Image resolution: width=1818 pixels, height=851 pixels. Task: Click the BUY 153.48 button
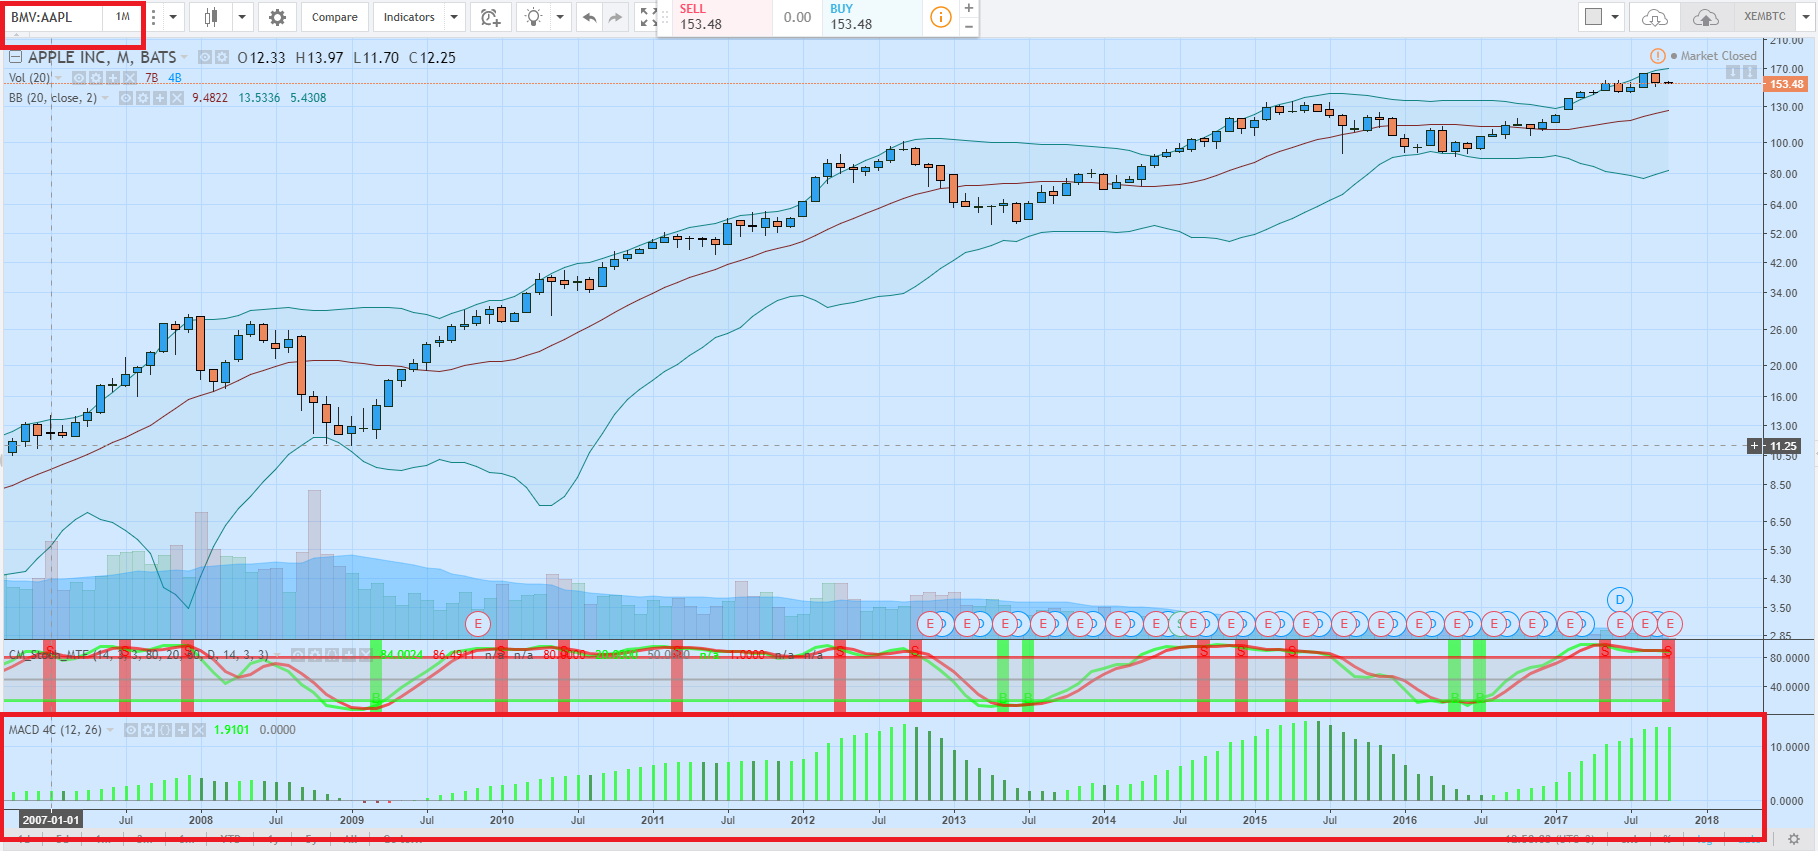click(x=872, y=17)
